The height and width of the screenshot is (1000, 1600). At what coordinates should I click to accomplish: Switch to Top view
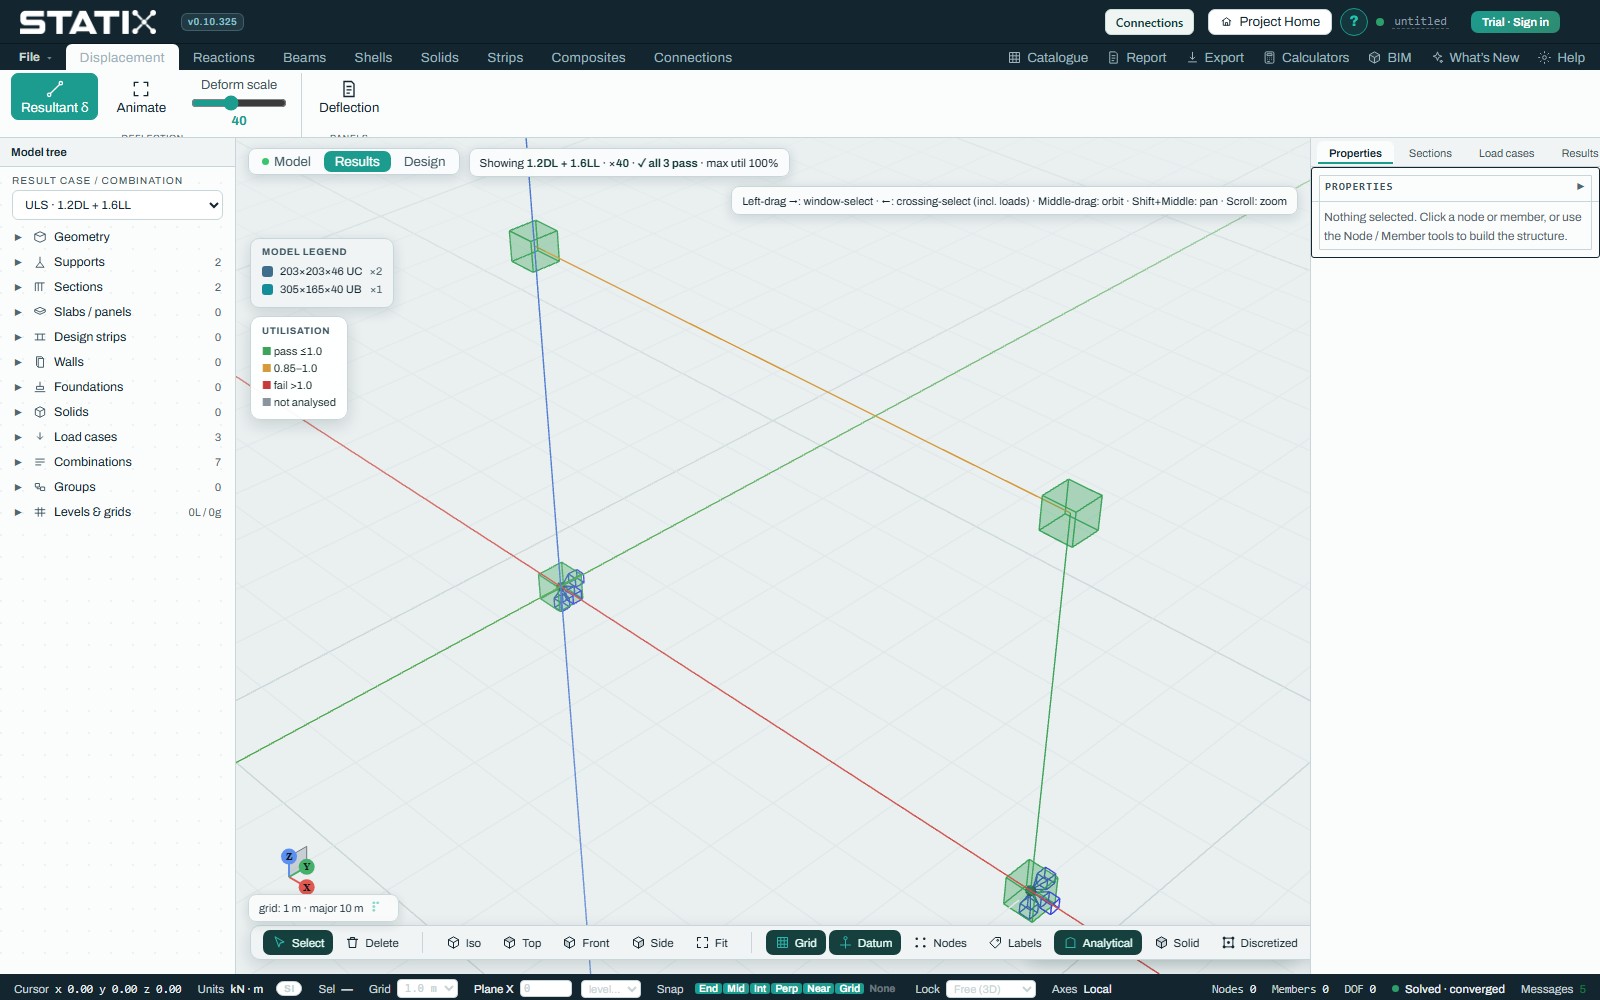click(x=522, y=943)
